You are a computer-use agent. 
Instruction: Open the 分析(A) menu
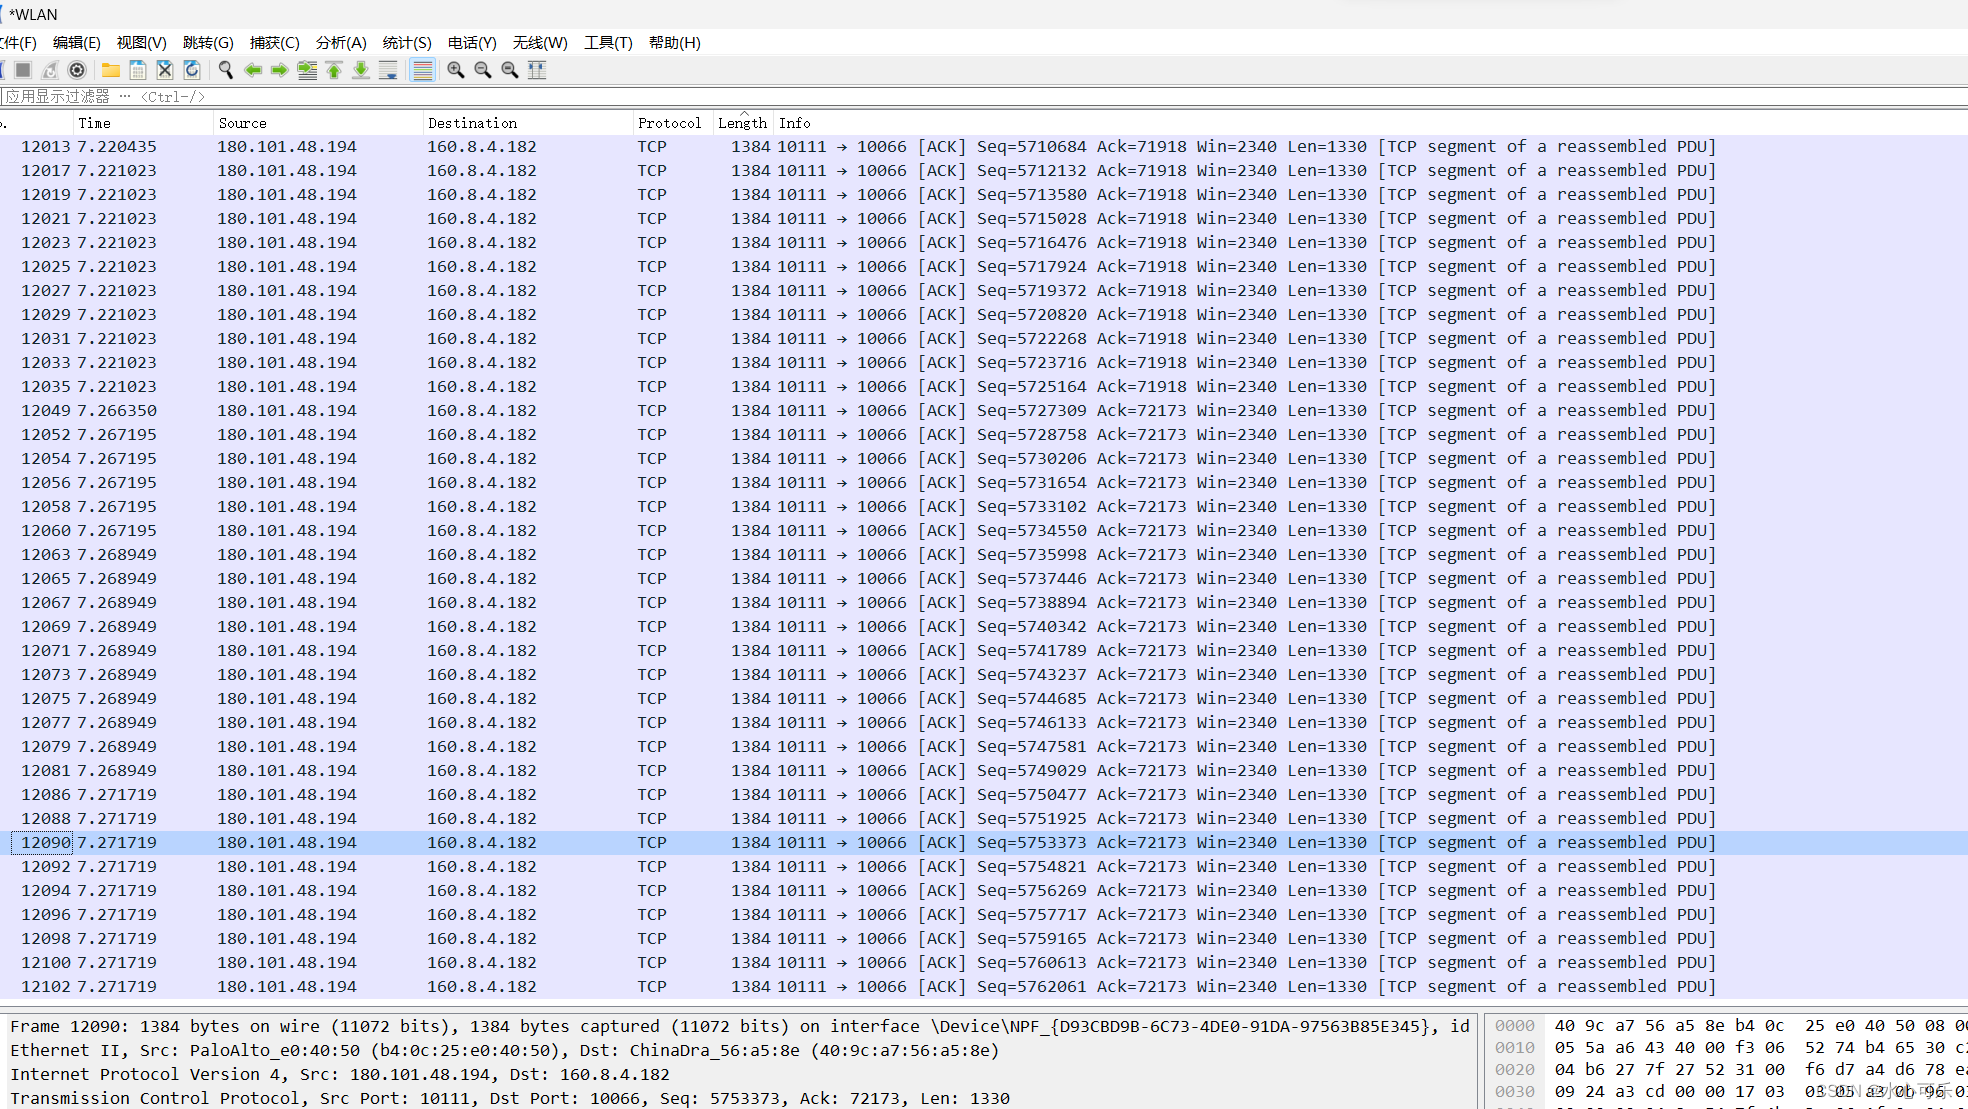pyautogui.click(x=340, y=42)
